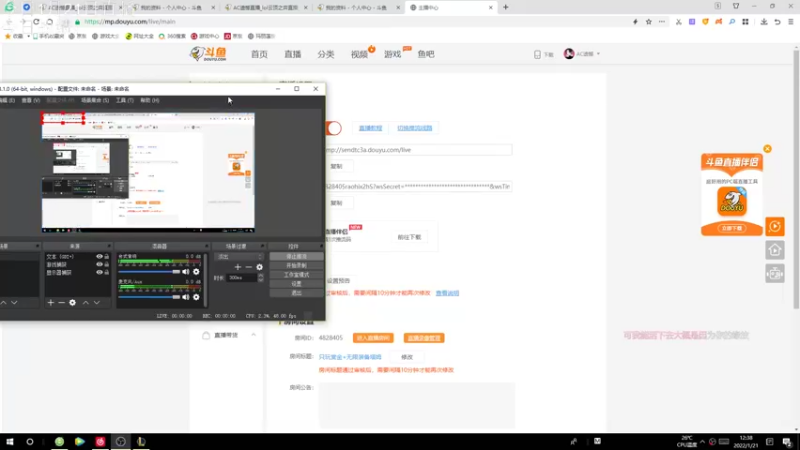This screenshot has width=800, height=450.
Task: Click the stop streaming button in OBS controls
Action: (296, 256)
